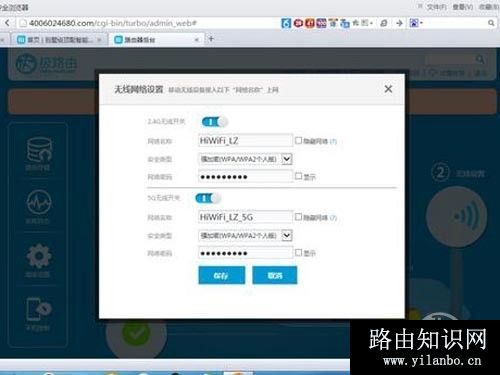
Task: Open the search engine selector icon
Action: point(416,23)
